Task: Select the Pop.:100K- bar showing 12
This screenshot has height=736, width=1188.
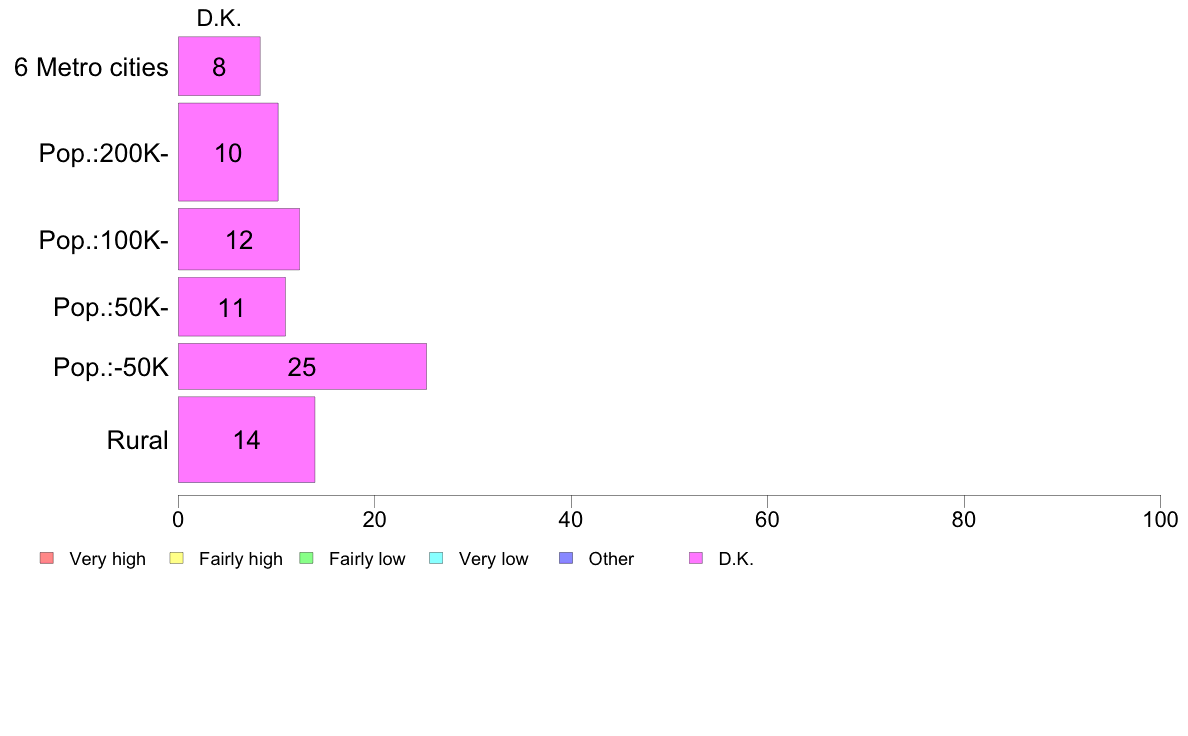Action: (239, 240)
